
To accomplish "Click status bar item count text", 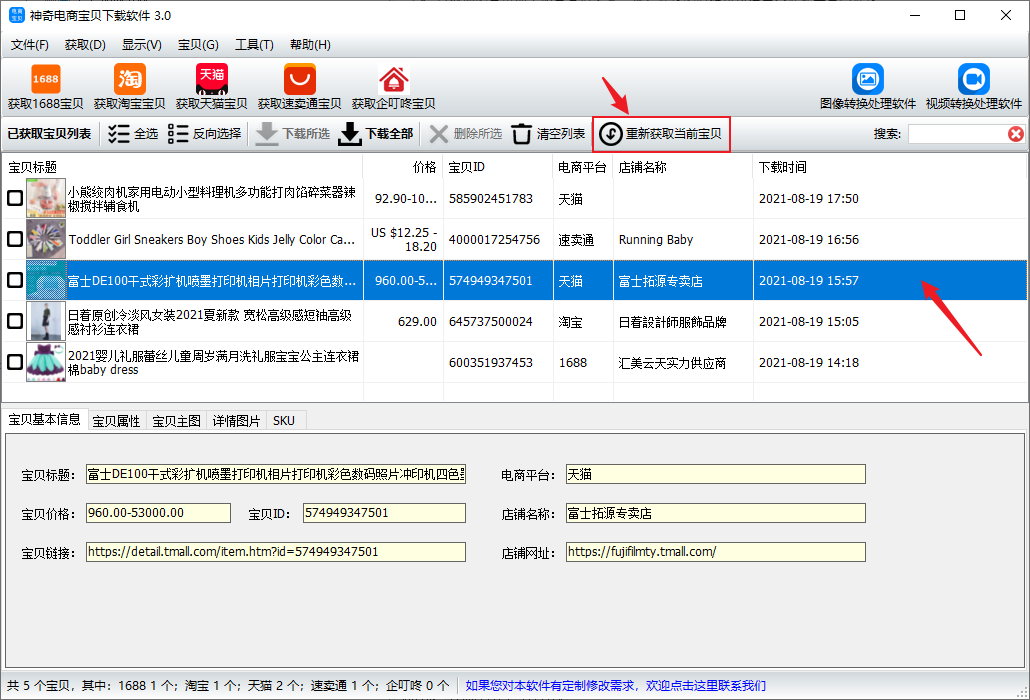I will tap(228, 686).
